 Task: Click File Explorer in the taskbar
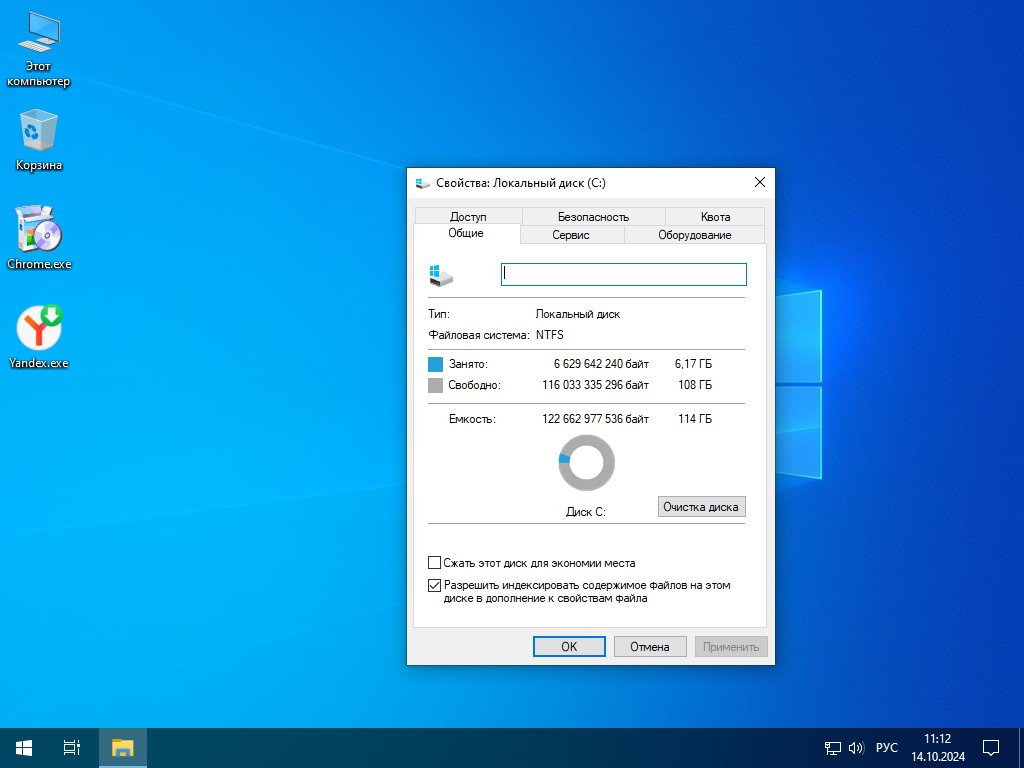(x=123, y=747)
